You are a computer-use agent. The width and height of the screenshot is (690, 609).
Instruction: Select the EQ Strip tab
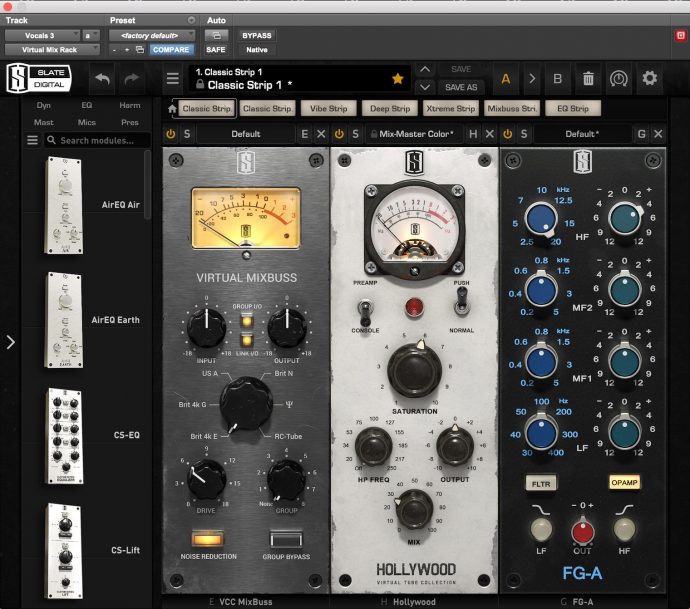coord(573,109)
